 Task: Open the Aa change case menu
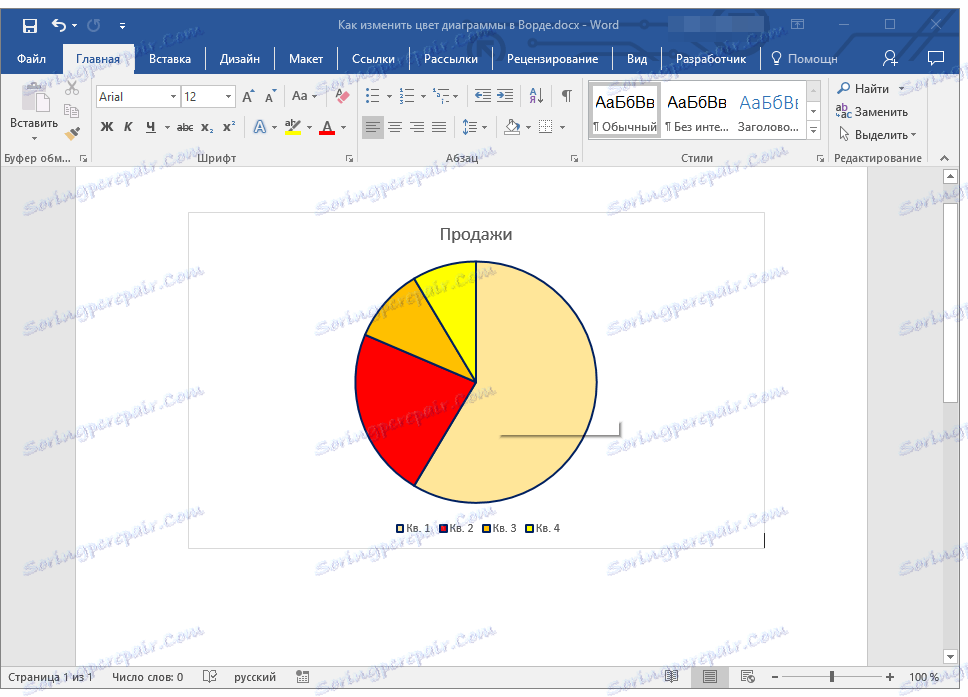[304, 96]
